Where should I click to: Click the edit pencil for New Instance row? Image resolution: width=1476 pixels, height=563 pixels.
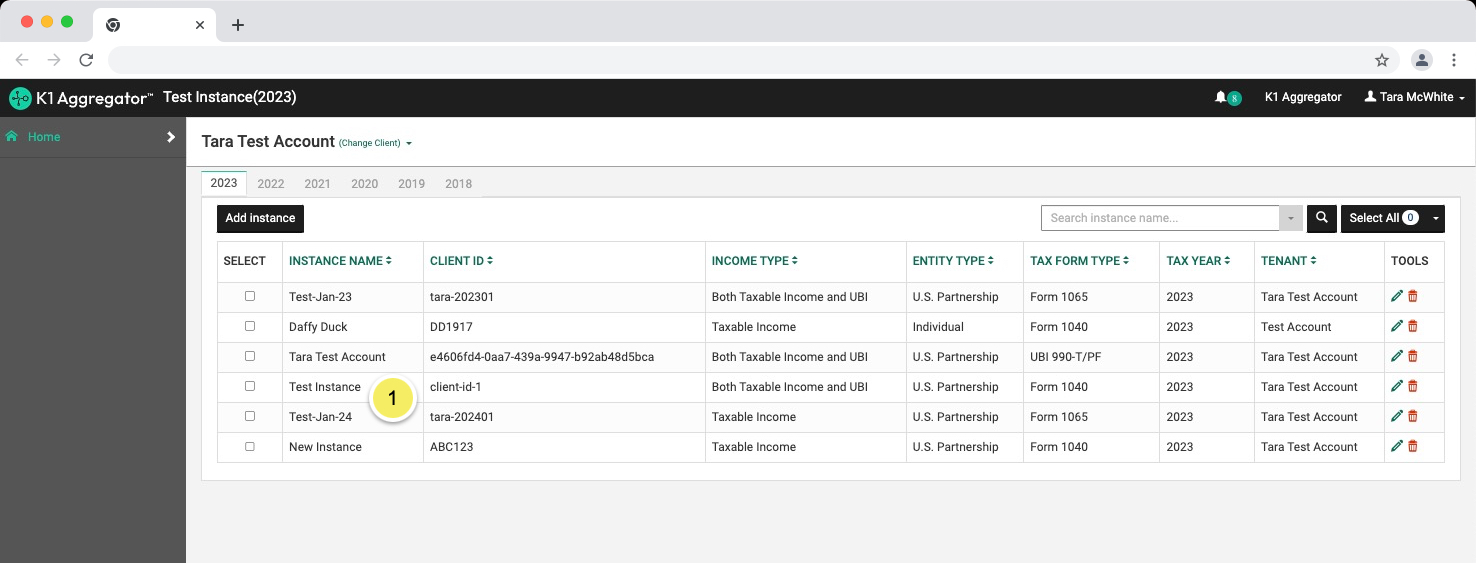click(1397, 447)
